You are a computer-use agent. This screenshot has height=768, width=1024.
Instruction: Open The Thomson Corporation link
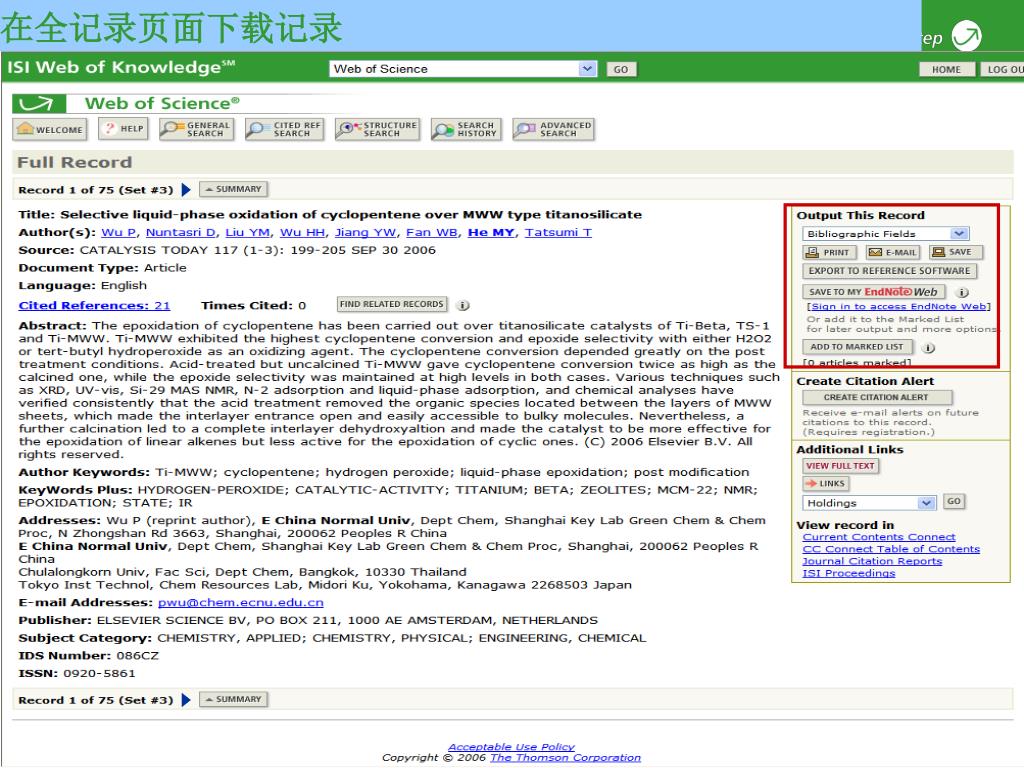coord(566,758)
